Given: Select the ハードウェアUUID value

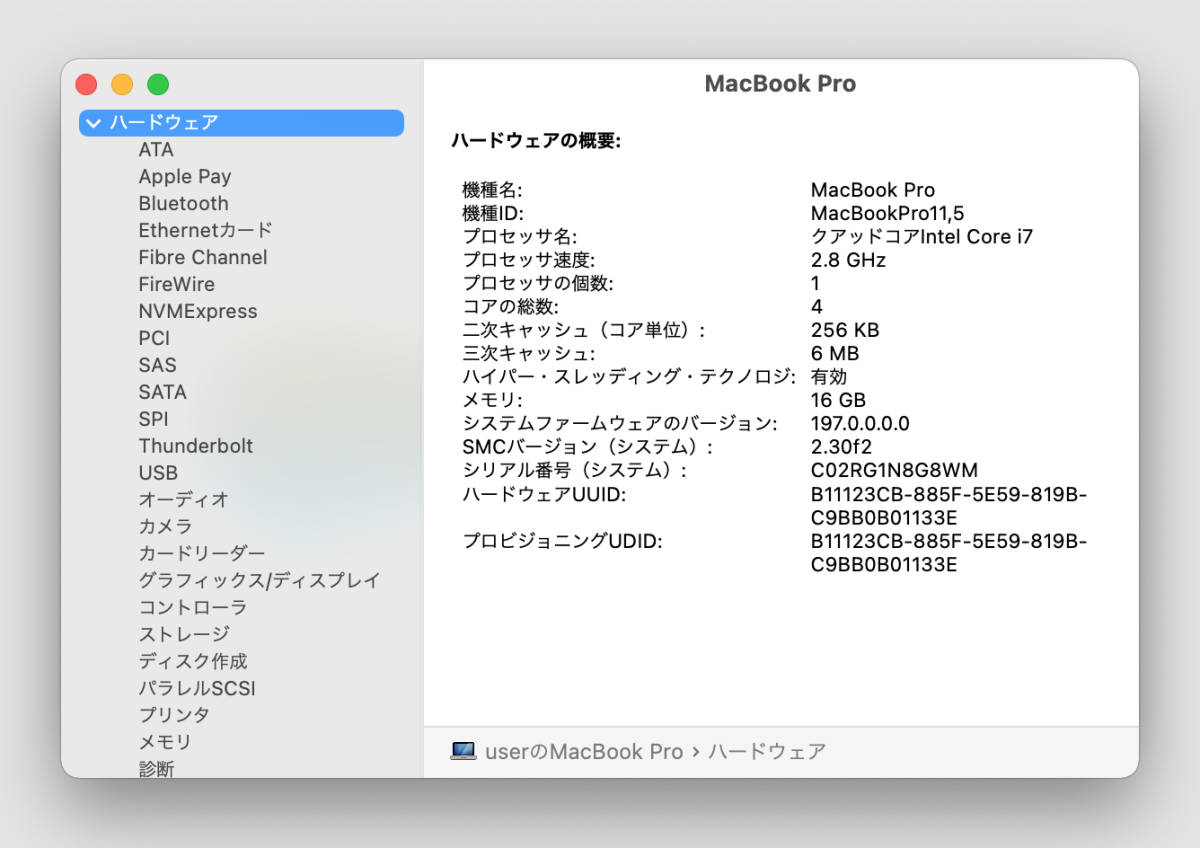Looking at the screenshot, I should tap(949, 506).
